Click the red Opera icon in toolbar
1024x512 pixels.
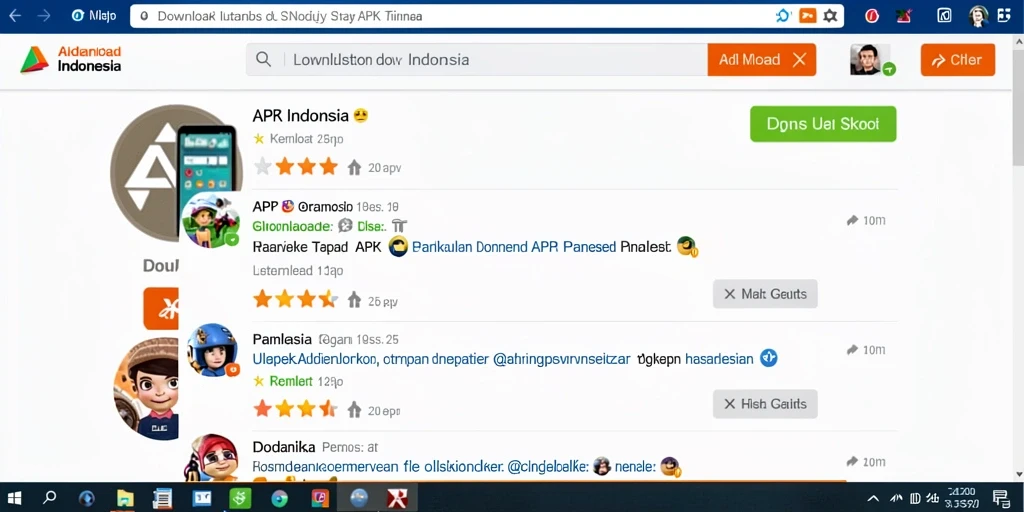click(872, 16)
